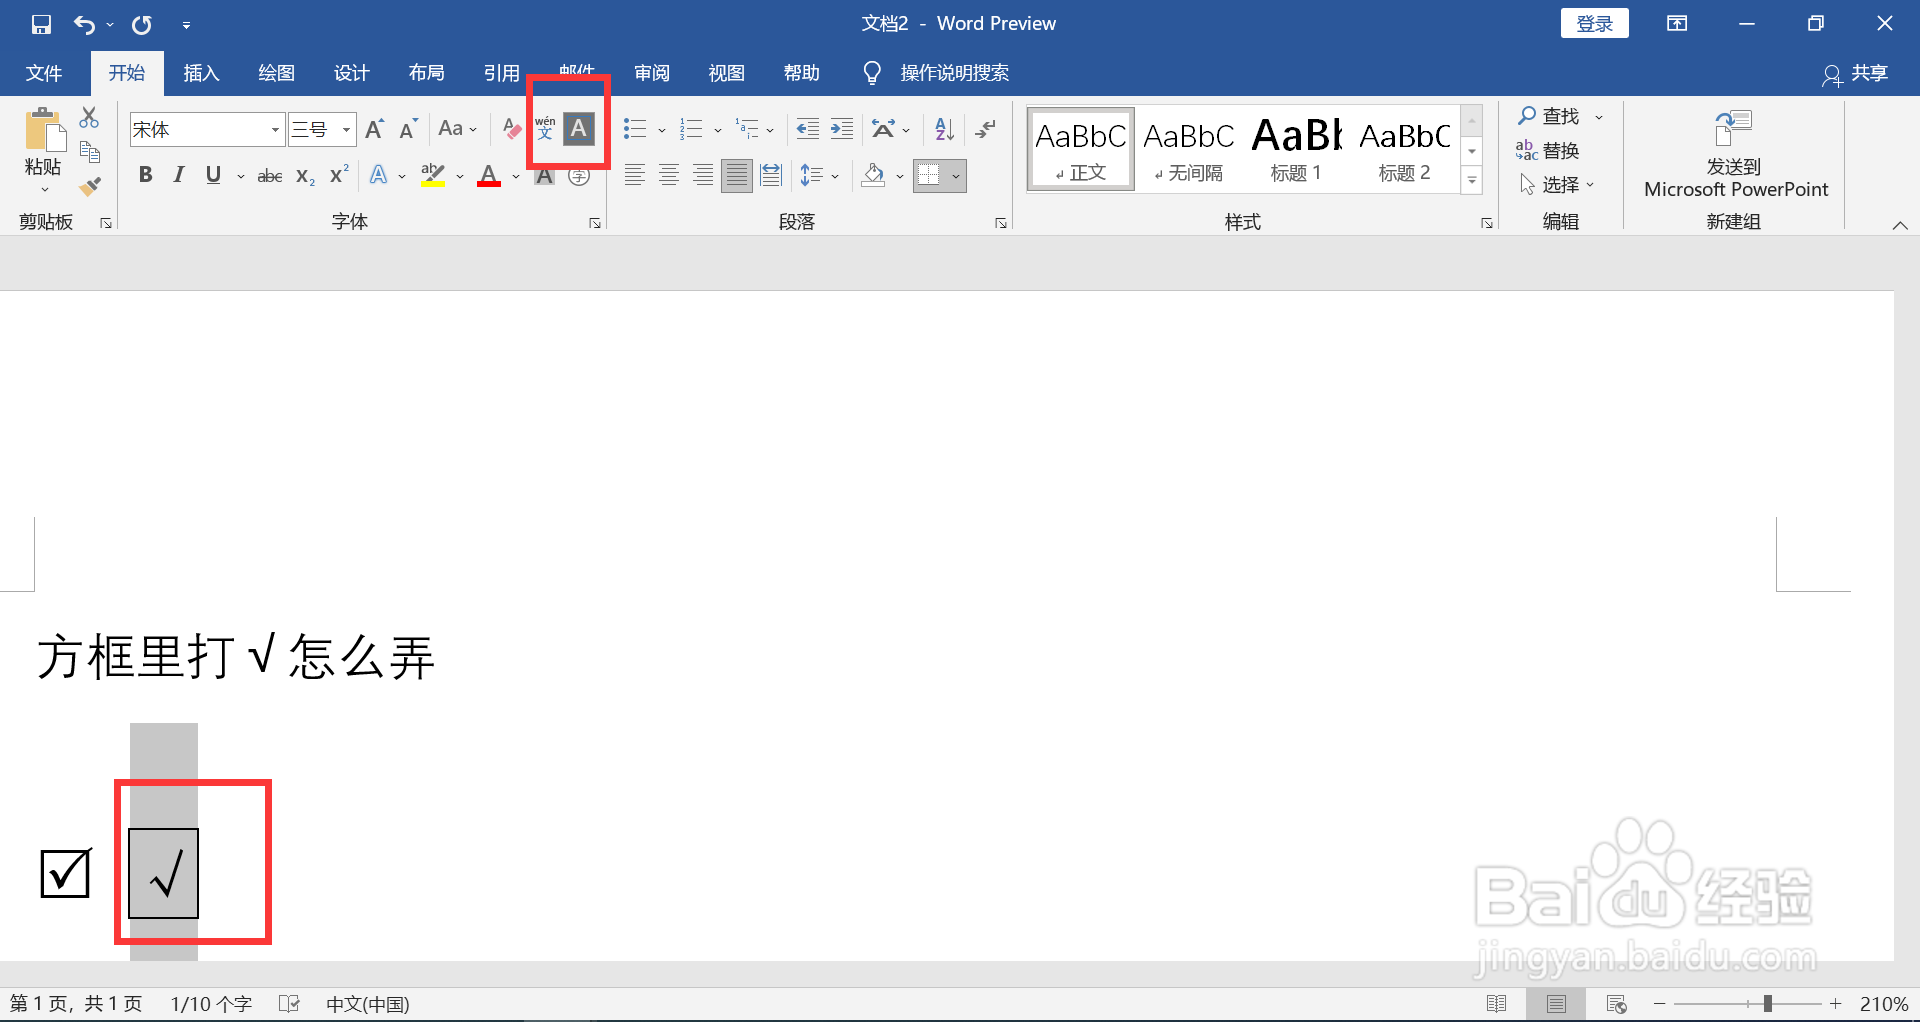Toggle Italic formatting
1920x1022 pixels.
tap(179, 175)
